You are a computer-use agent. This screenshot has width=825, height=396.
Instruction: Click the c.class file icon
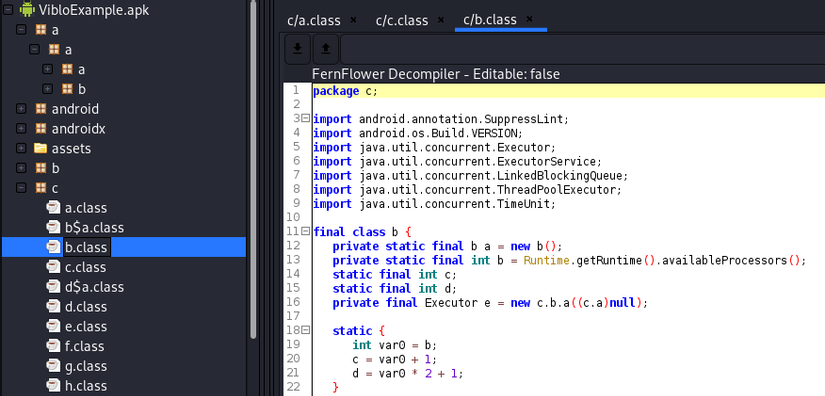click(x=53, y=267)
